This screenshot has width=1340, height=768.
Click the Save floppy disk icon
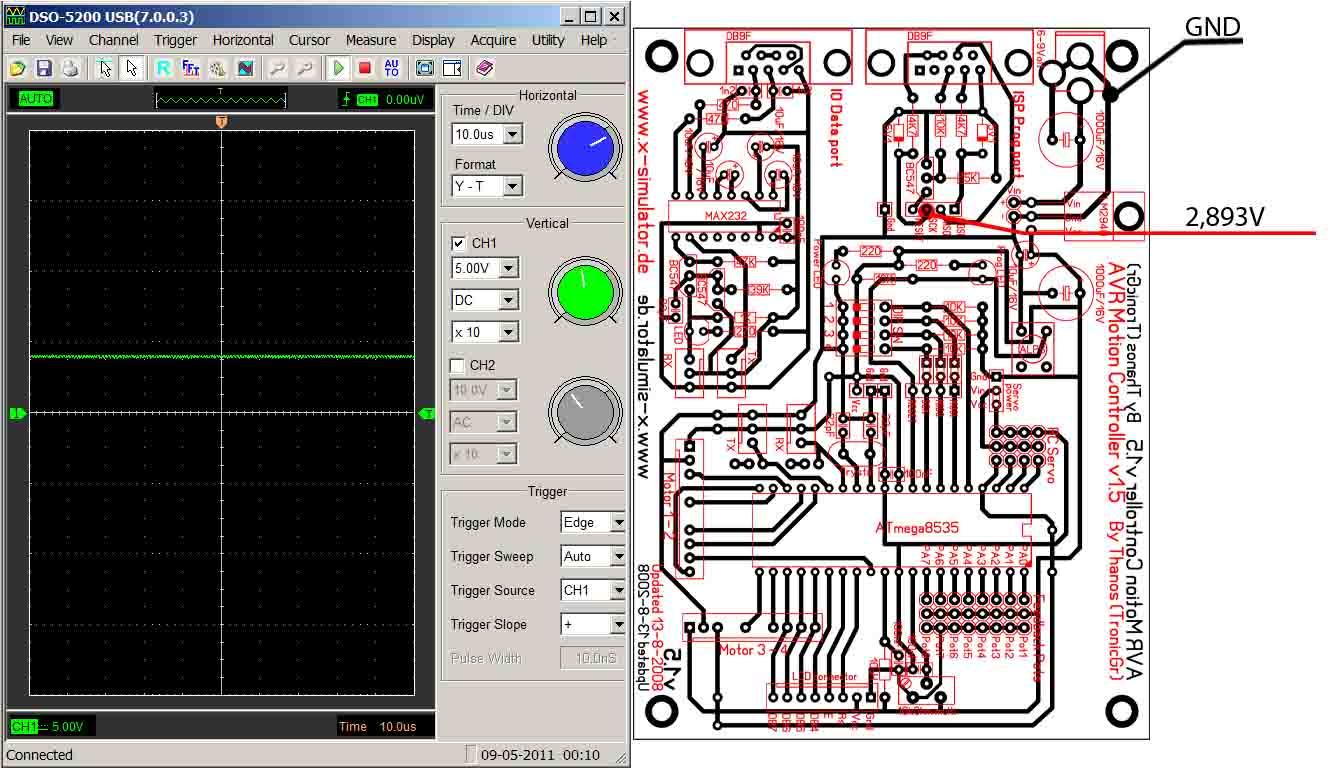pyautogui.click(x=43, y=68)
